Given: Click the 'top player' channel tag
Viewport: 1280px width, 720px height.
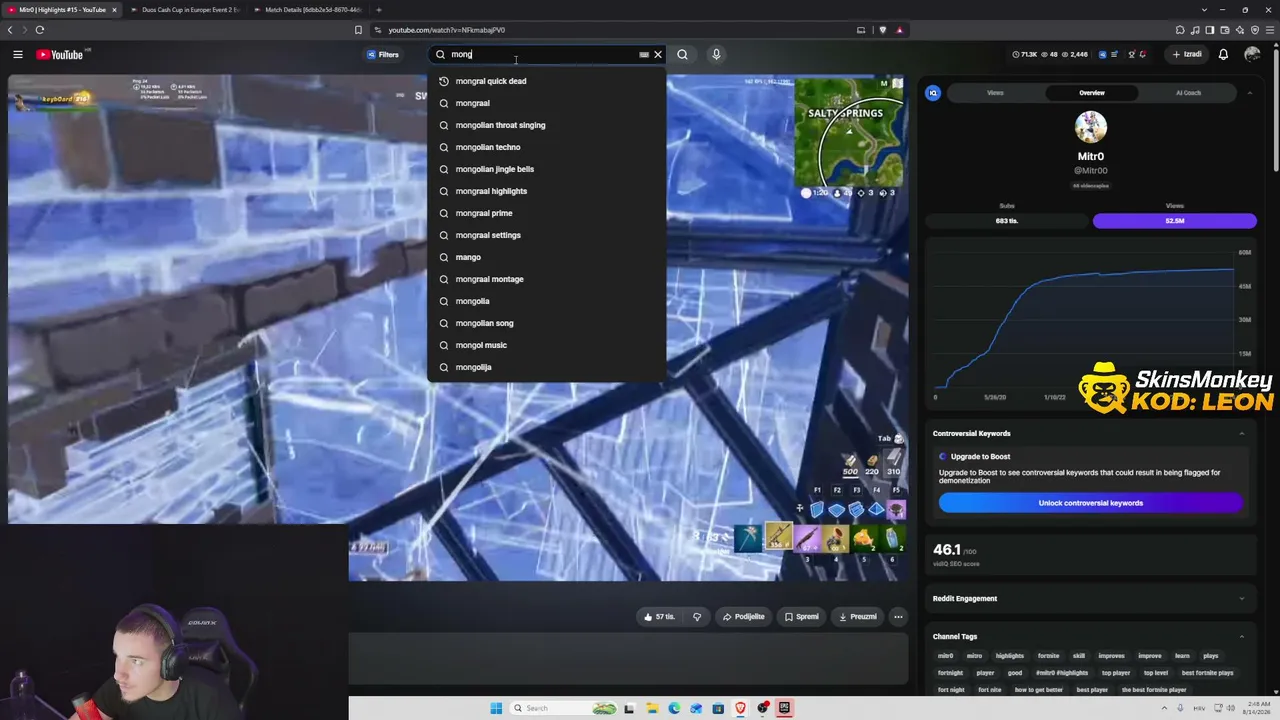Looking at the screenshot, I should (1116, 673).
